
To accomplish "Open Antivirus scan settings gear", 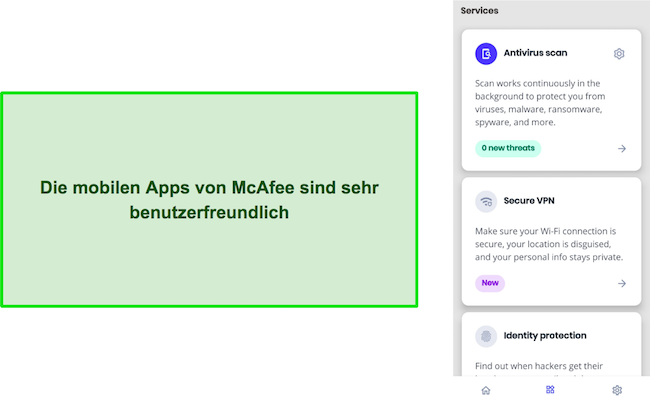I will [619, 54].
